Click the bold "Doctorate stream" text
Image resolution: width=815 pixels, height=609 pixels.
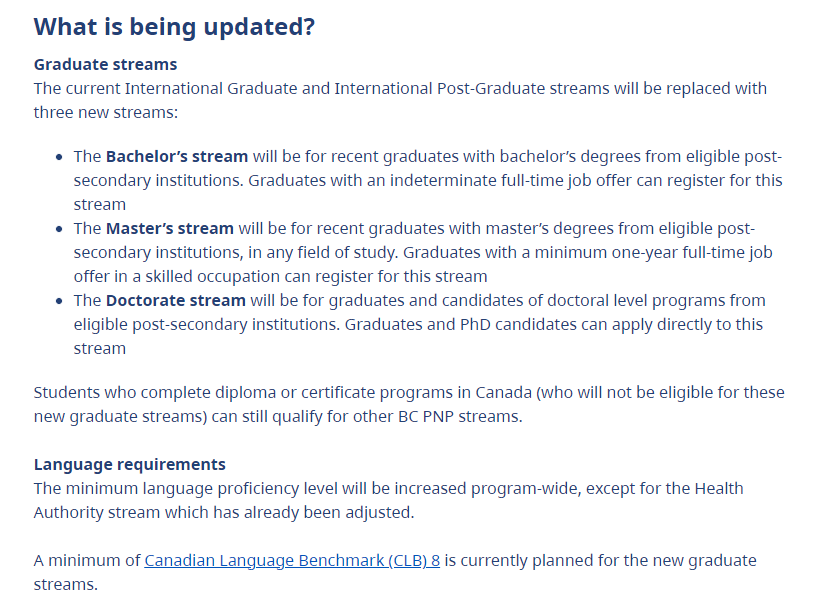176,300
